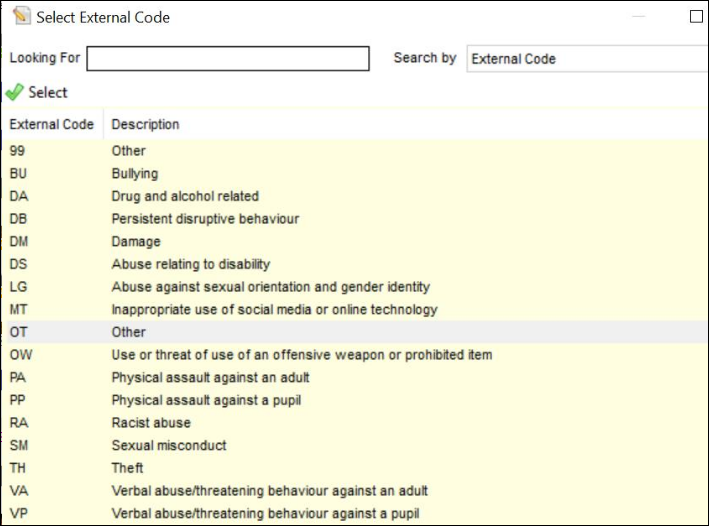Viewport: 709px width, 526px height.
Task: Open the Search by External Code dropdown
Action: pyautogui.click(x=587, y=59)
